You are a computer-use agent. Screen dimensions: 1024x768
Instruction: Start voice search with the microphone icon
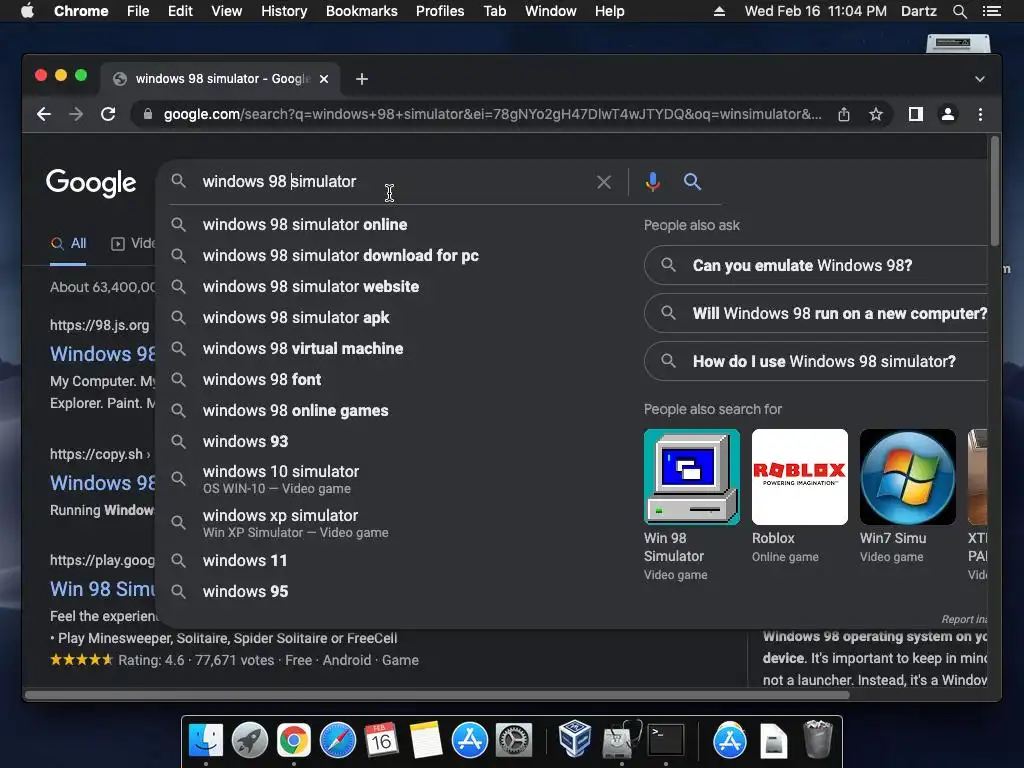pyautogui.click(x=652, y=182)
